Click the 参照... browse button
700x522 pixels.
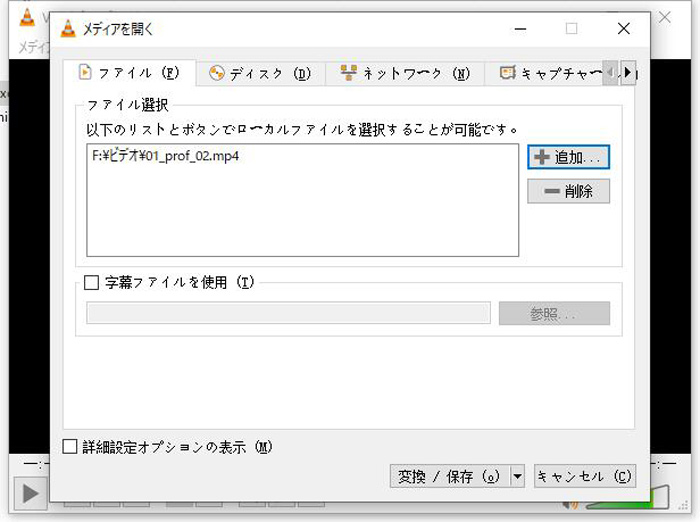click(554, 313)
